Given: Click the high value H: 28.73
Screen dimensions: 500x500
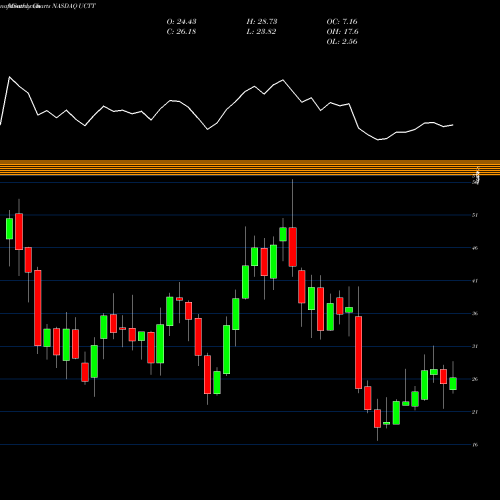Looking at the screenshot, I should [x=262, y=21].
